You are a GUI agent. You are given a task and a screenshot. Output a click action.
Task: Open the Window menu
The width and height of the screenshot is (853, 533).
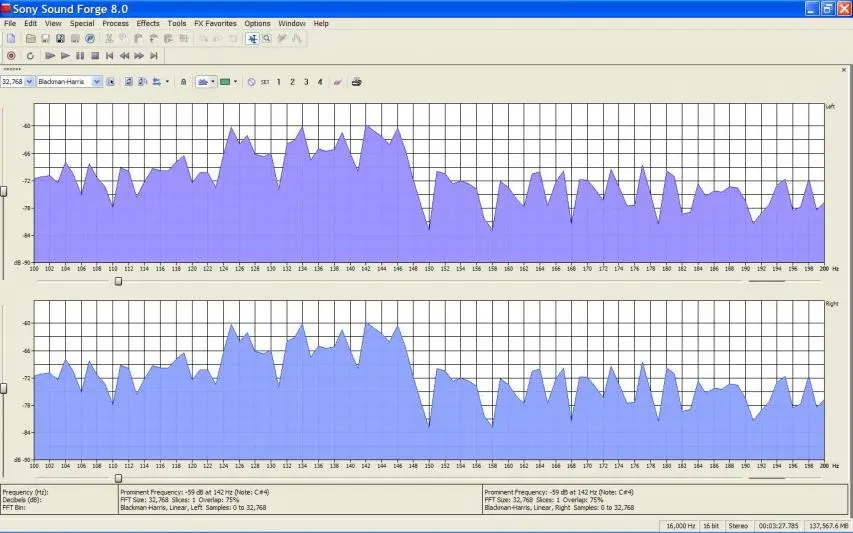click(292, 23)
